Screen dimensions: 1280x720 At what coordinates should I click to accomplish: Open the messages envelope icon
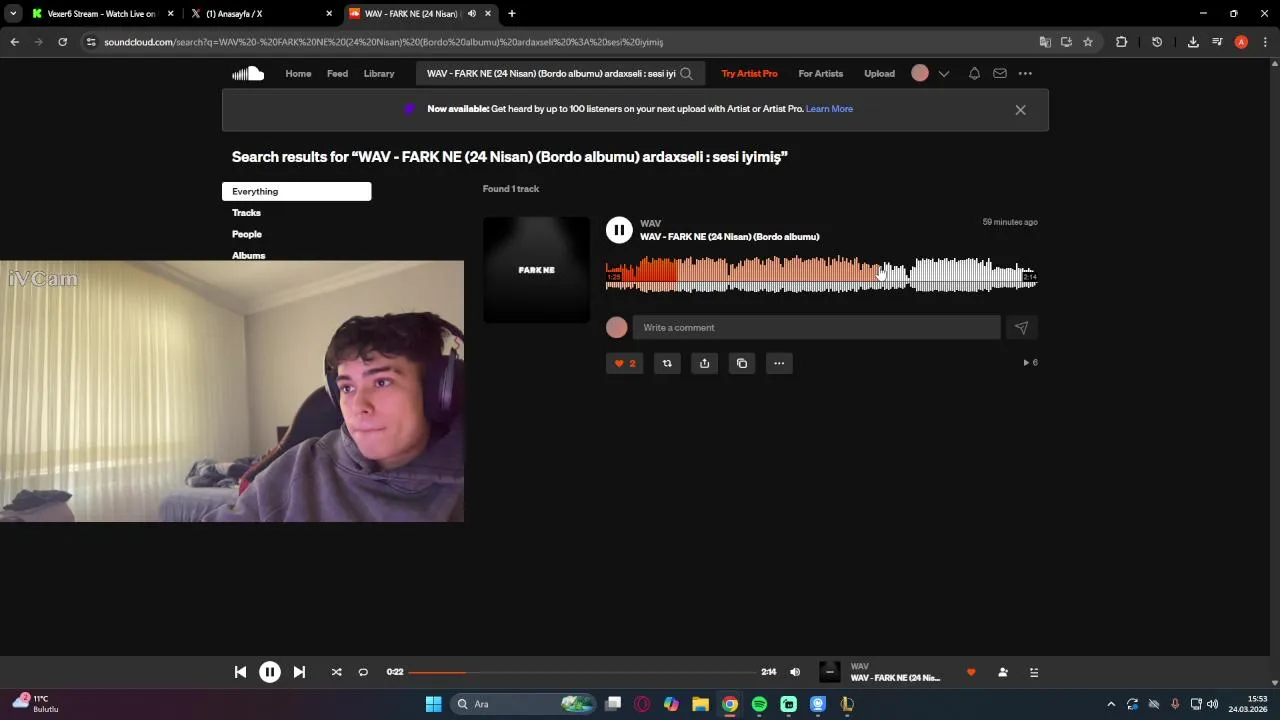click(x=1000, y=73)
